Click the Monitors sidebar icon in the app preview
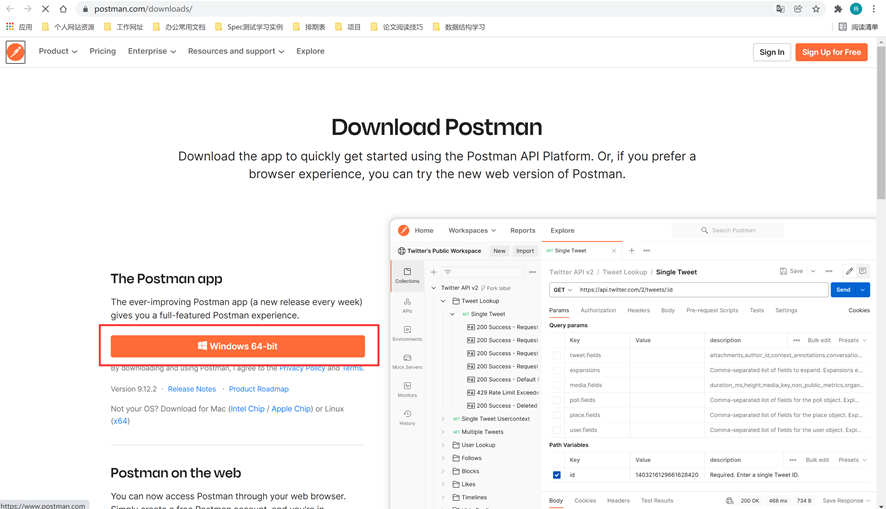This screenshot has width=886, height=509. (x=407, y=389)
